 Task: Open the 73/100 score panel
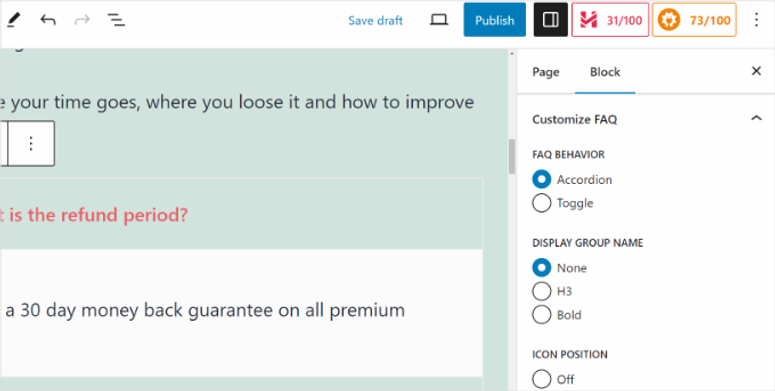click(x=694, y=20)
